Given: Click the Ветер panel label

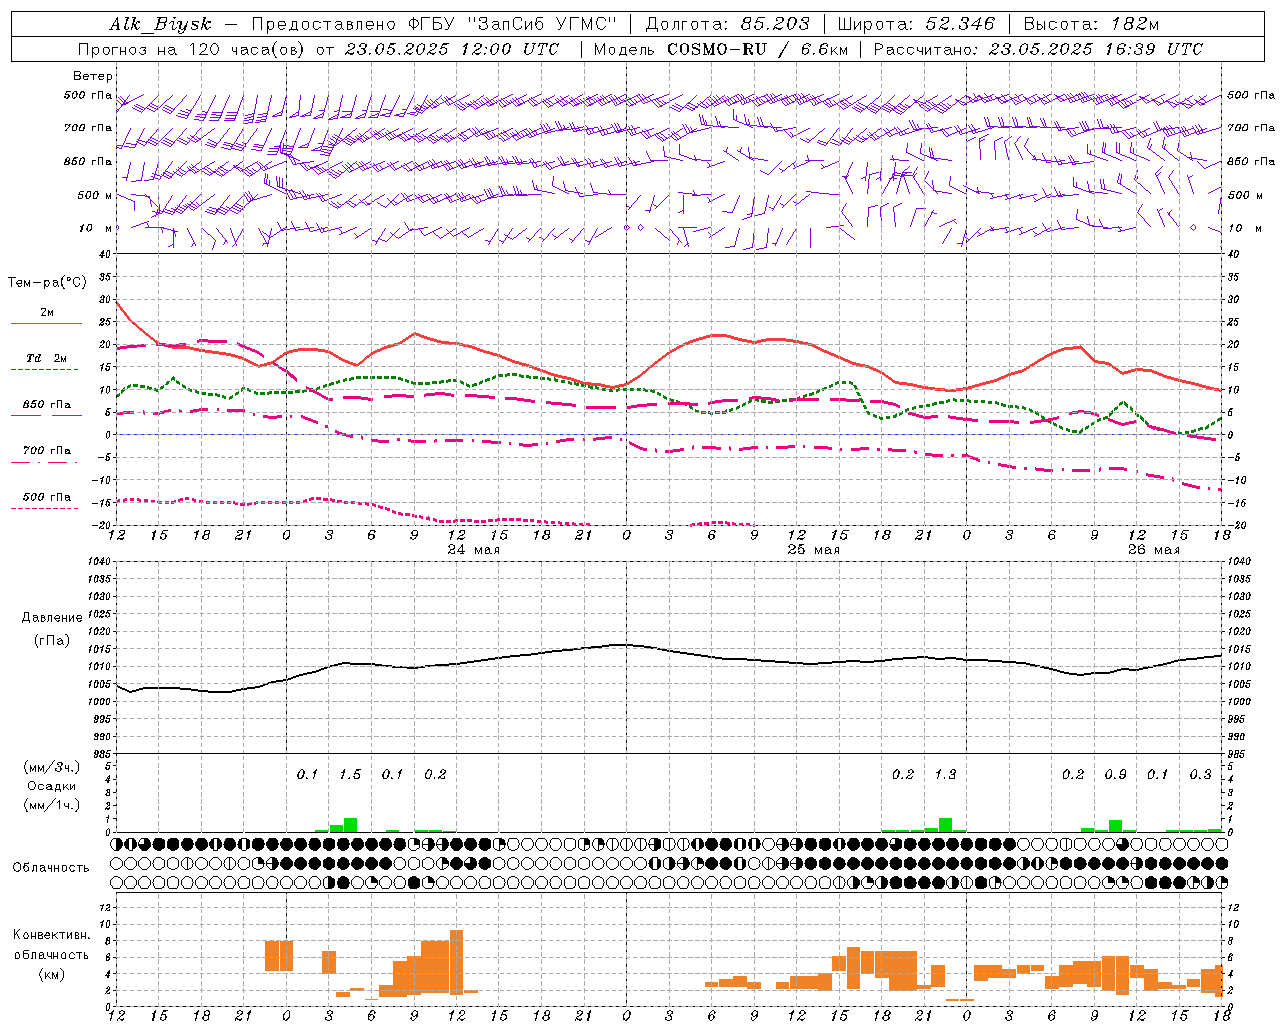Looking at the screenshot, I should coord(93,76).
